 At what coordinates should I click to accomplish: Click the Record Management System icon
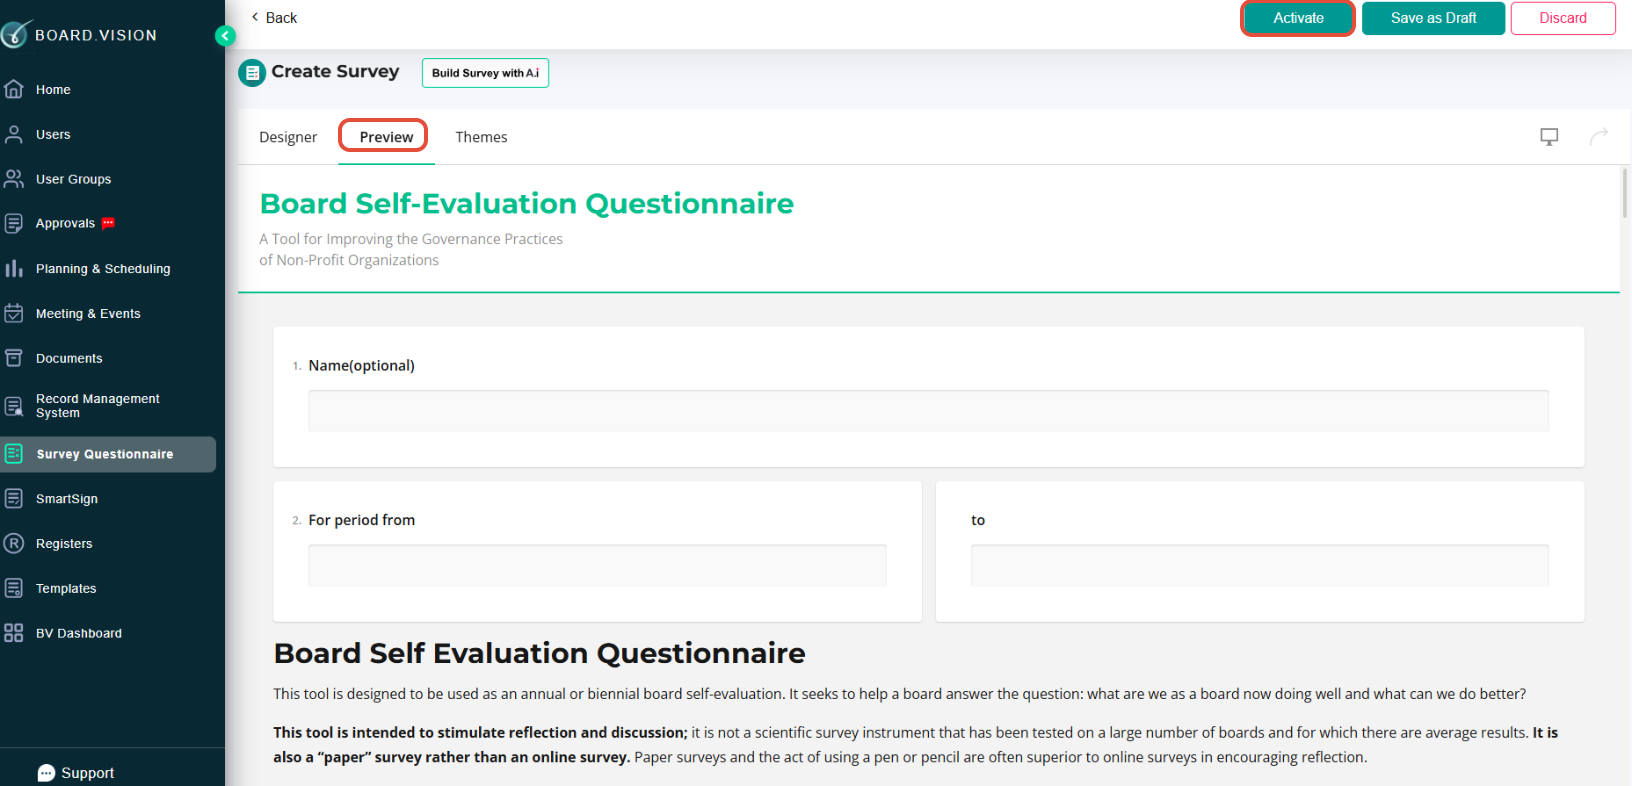(x=14, y=406)
